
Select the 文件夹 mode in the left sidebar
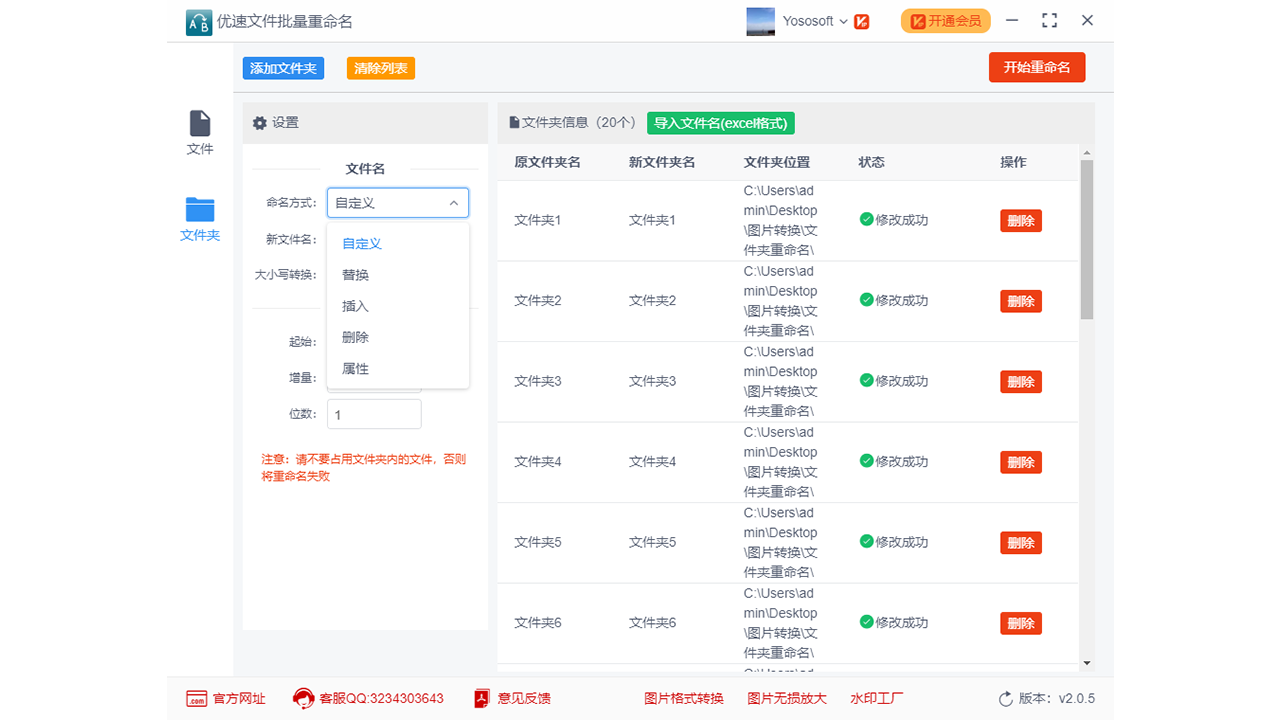(x=199, y=218)
